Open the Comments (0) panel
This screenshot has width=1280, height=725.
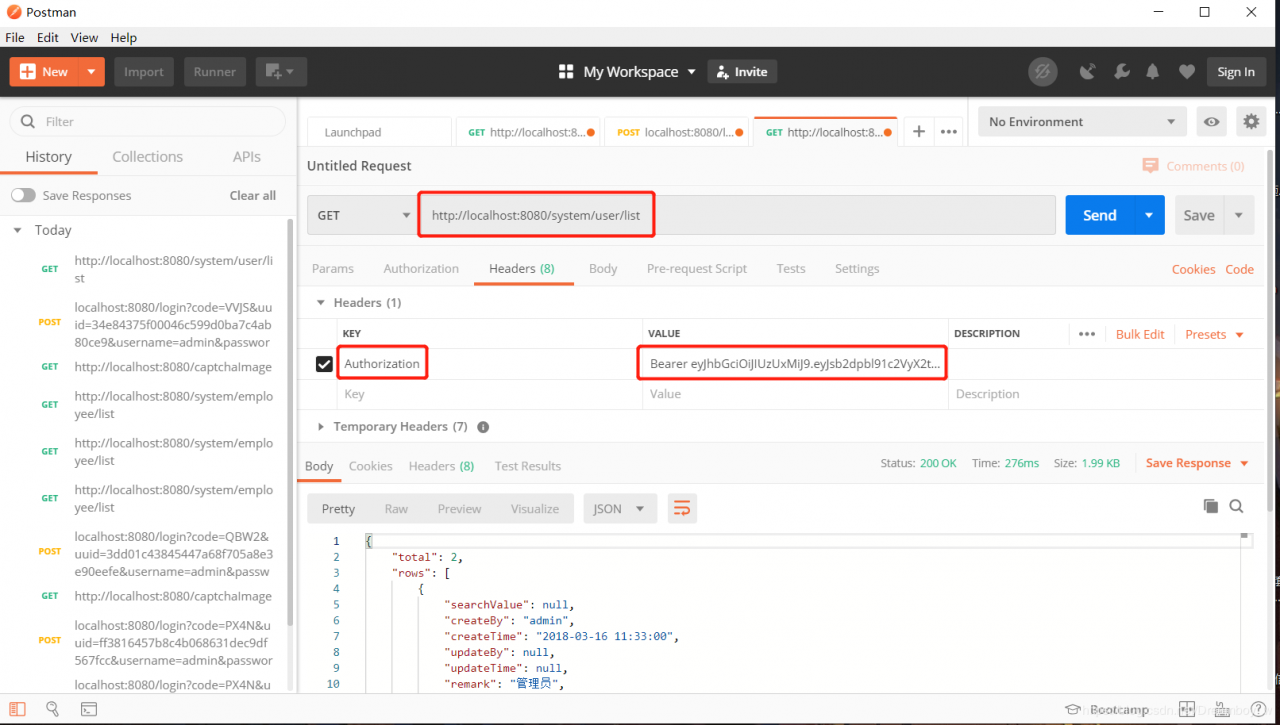tap(1194, 166)
